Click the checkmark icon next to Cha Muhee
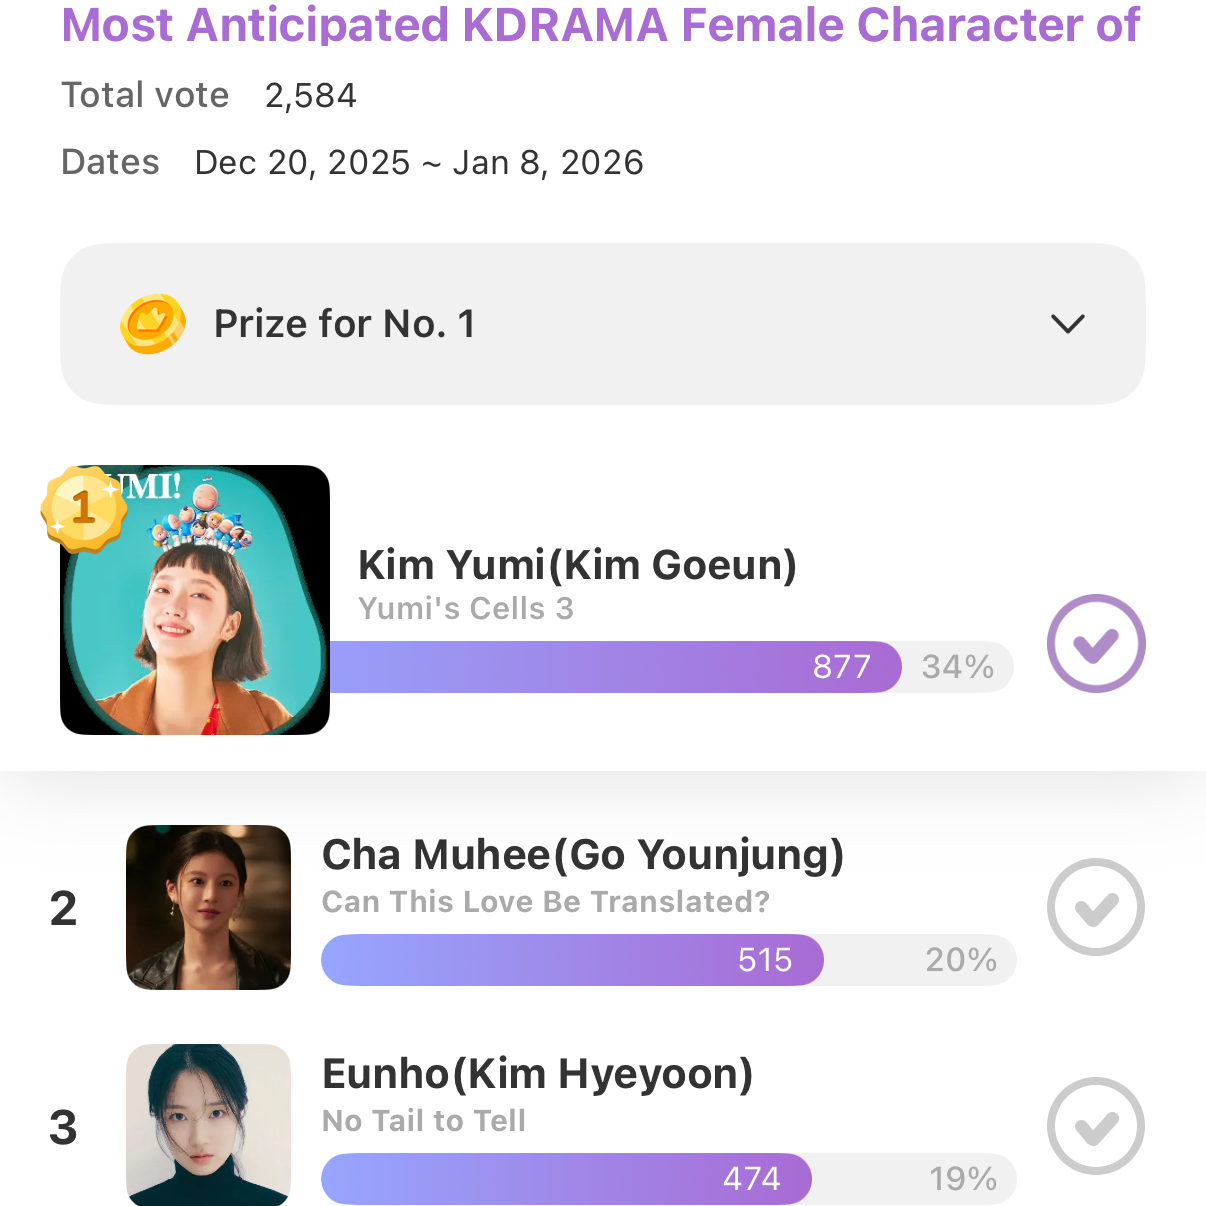 1095,907
